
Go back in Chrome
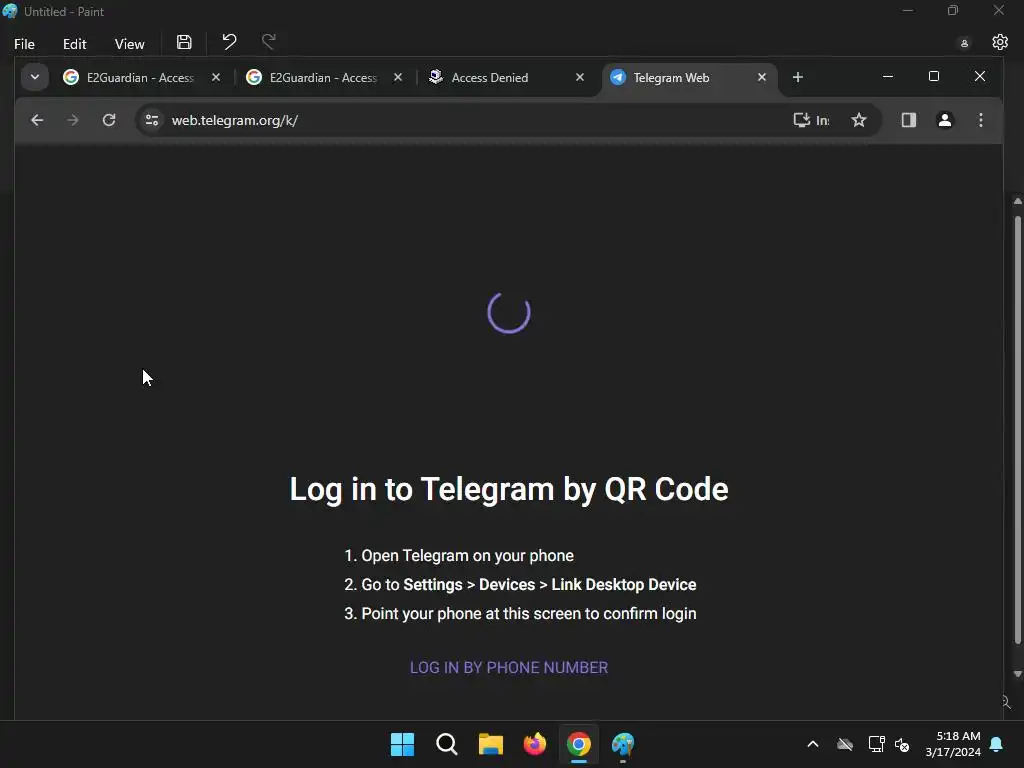(x=37, y=120)
